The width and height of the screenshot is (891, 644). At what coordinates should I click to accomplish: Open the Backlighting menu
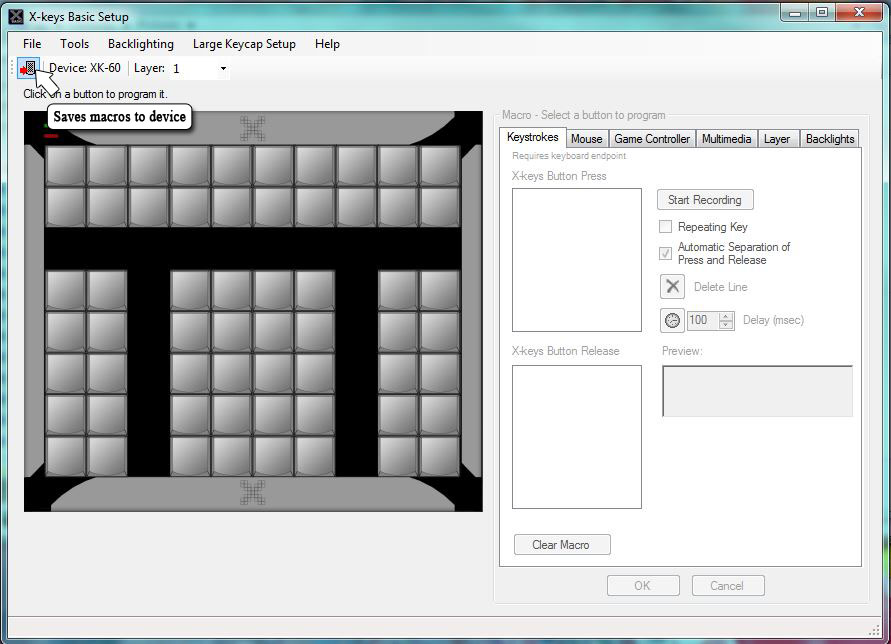pyautogui.click(x=140, y=44)
